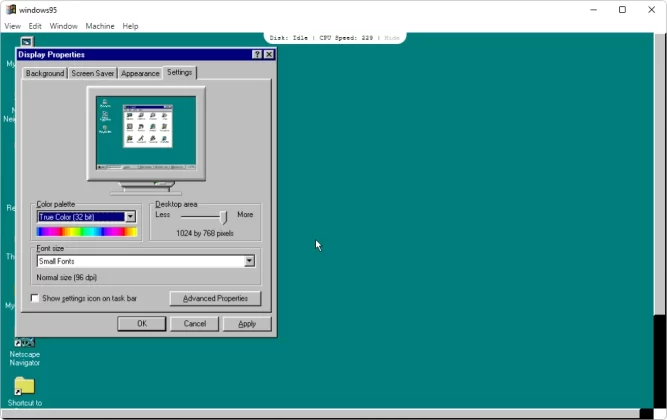Open the Window menu
This screenshot has height=420, width=667.
click(63, 26)
